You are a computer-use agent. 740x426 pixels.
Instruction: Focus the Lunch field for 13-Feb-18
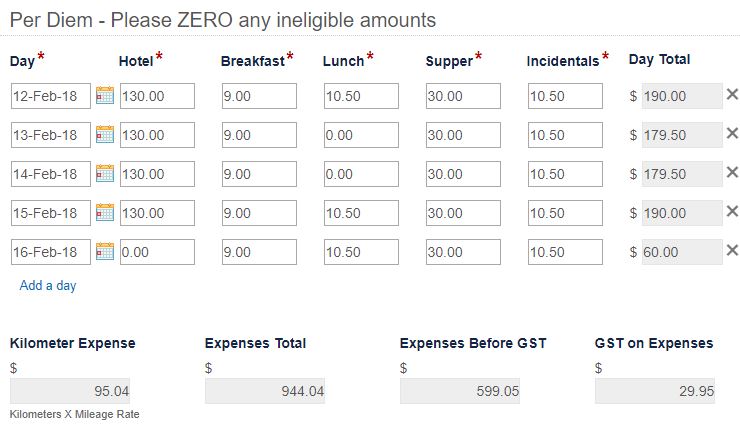click(x=361, y=135)
